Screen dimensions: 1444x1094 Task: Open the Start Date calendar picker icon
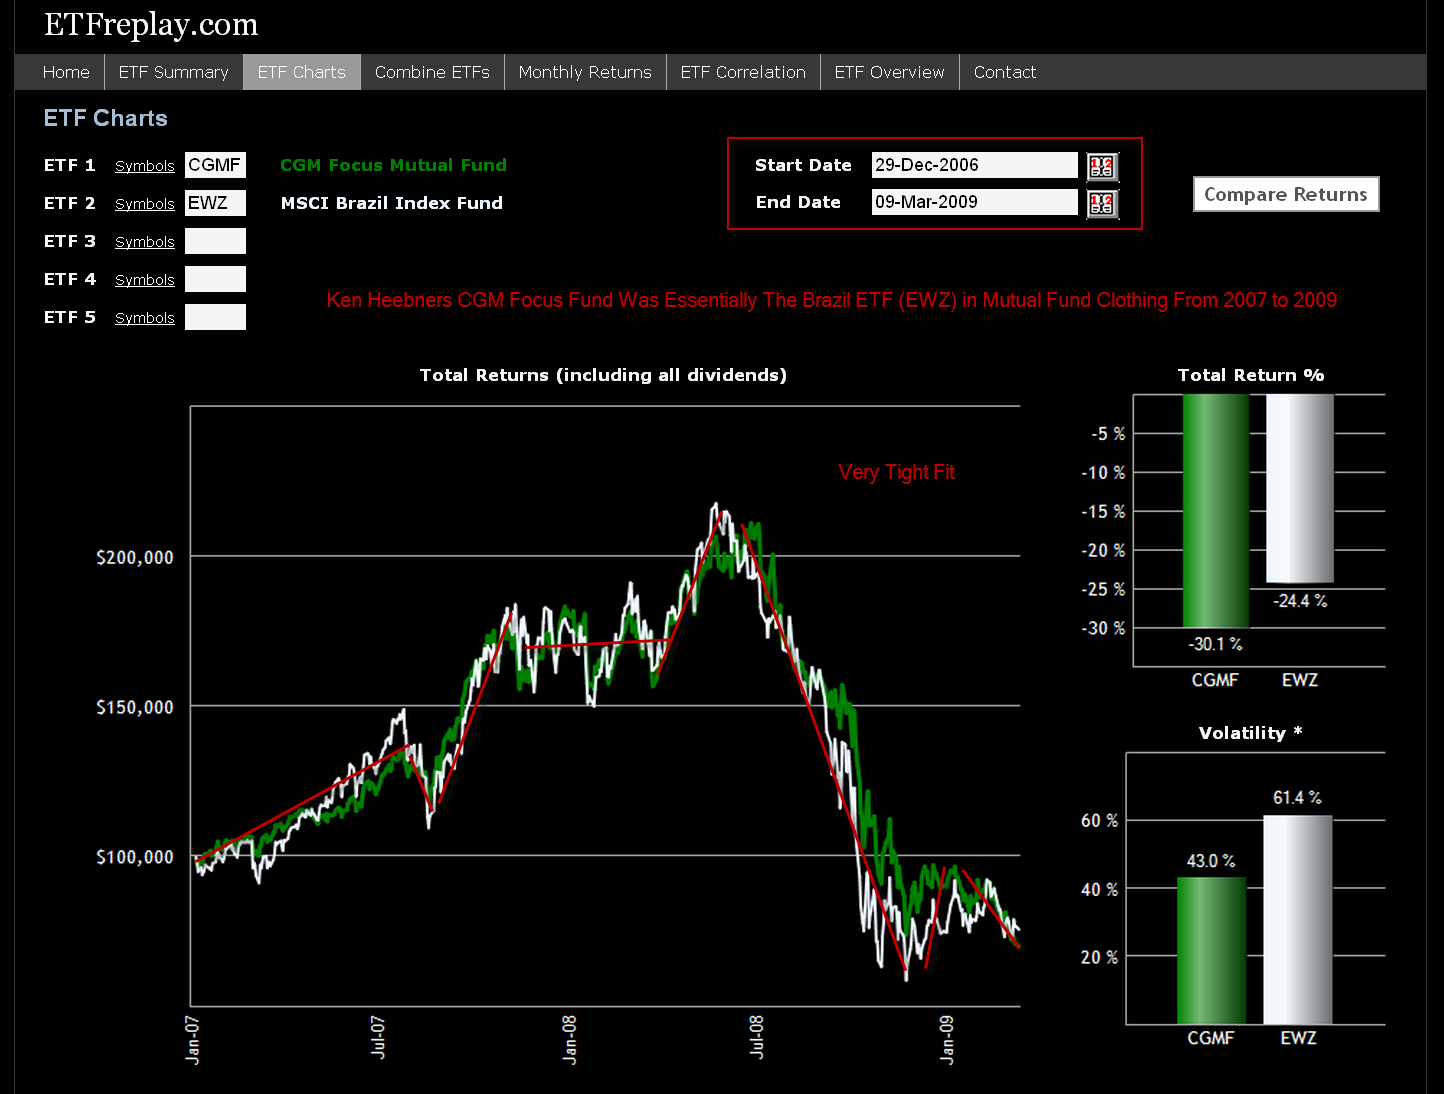point(1102,166)
